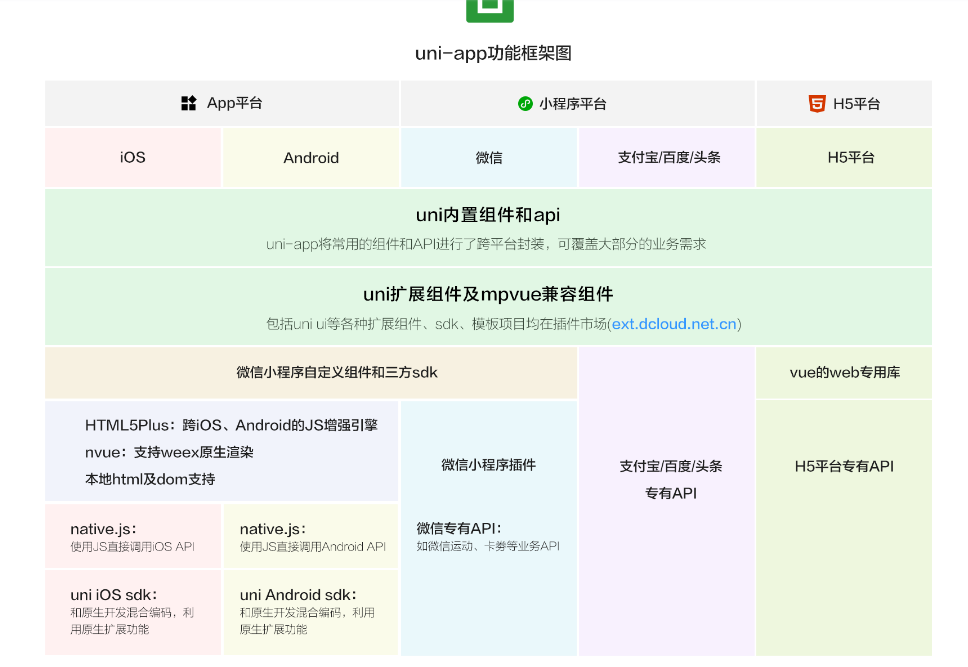This screenshot has width=968, height=667.
Task: Click the description under uni iOS sdk
Action: [132, 621]
